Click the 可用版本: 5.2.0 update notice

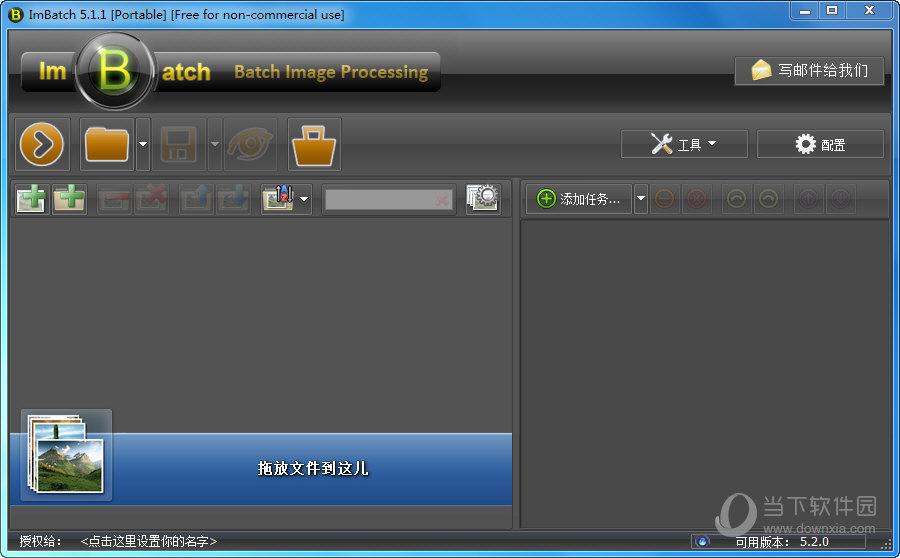[x=782, y=542]
